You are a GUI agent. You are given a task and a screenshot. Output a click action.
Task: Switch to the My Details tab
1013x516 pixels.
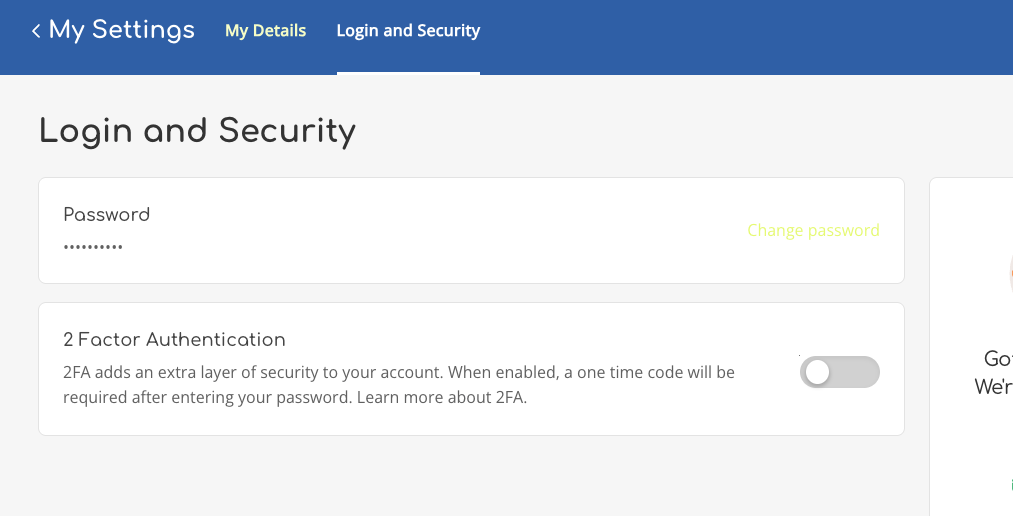[x=265, y=31]
